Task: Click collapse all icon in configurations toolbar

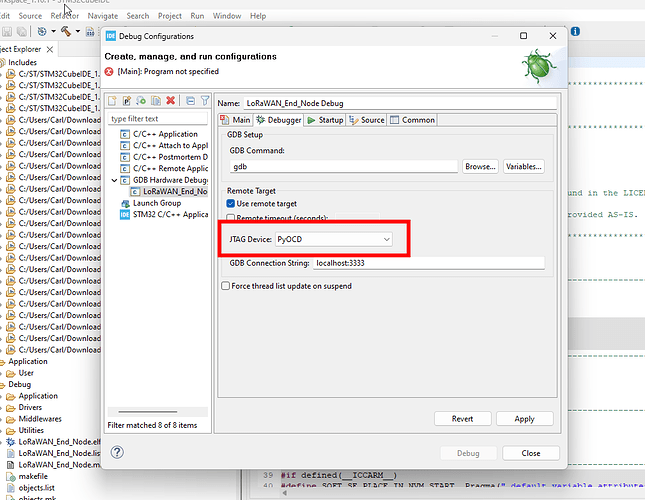Action: click(x=188, y=101)
